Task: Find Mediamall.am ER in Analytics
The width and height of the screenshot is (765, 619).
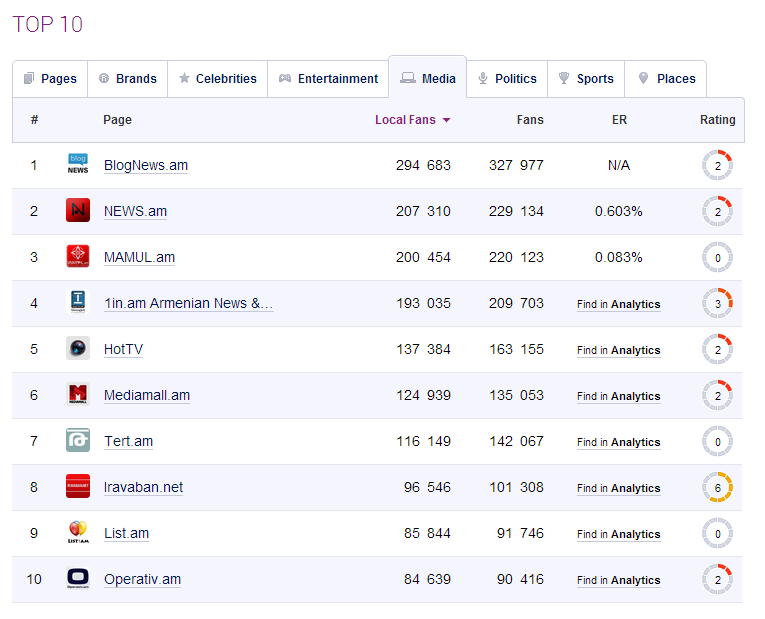Action: pyautogui.click(x=619, y=396)
